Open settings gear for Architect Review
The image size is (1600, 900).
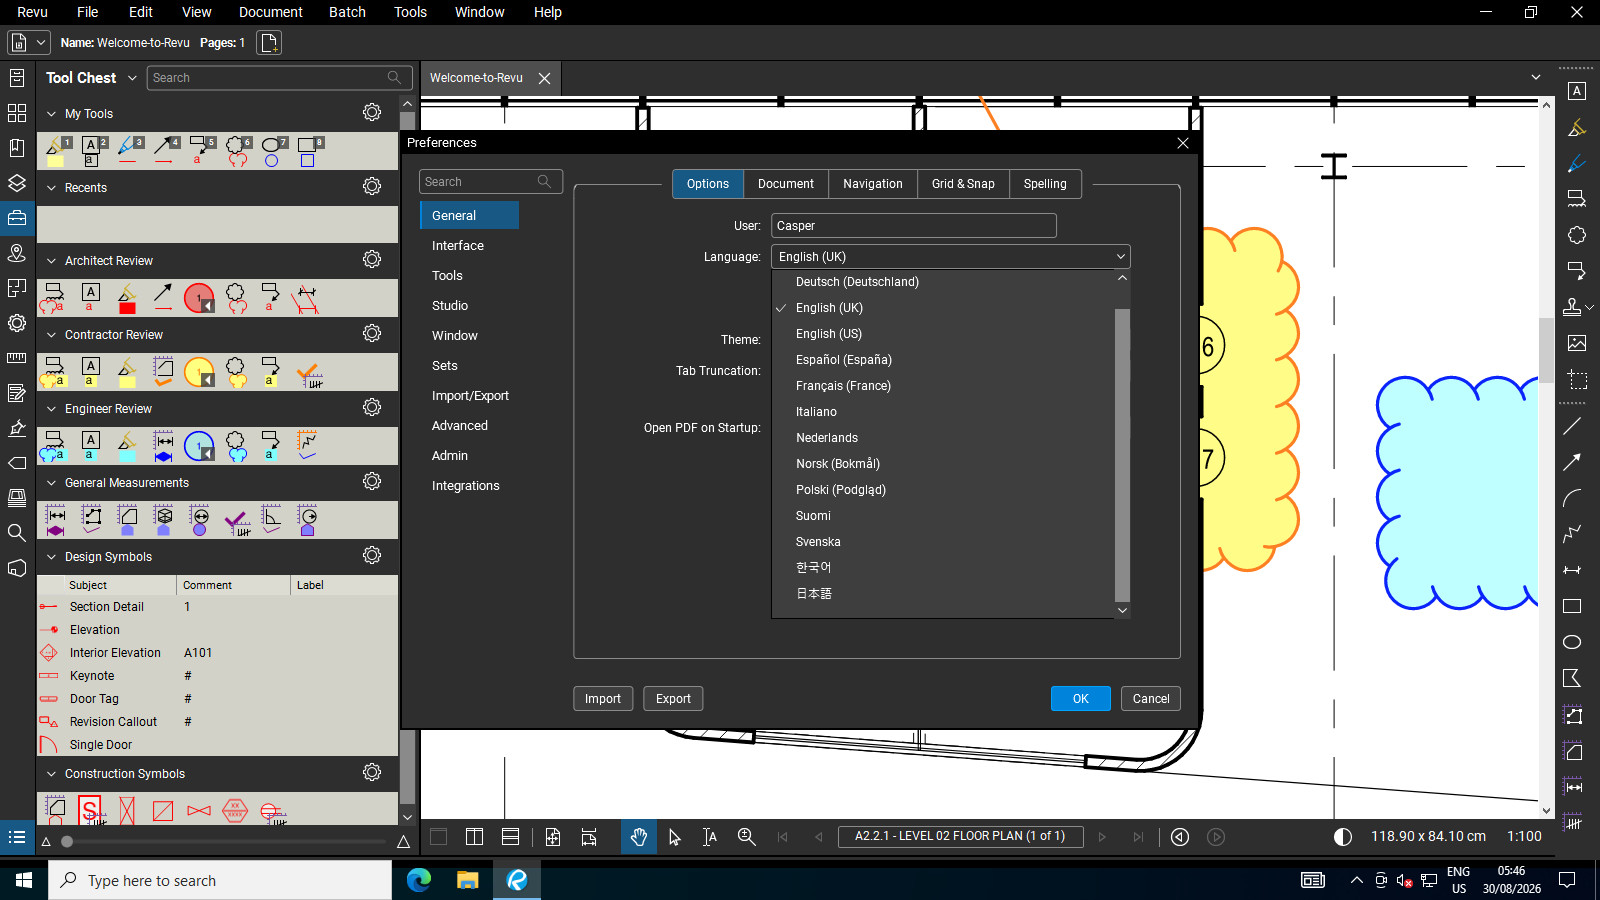click(x=372, y=260)
